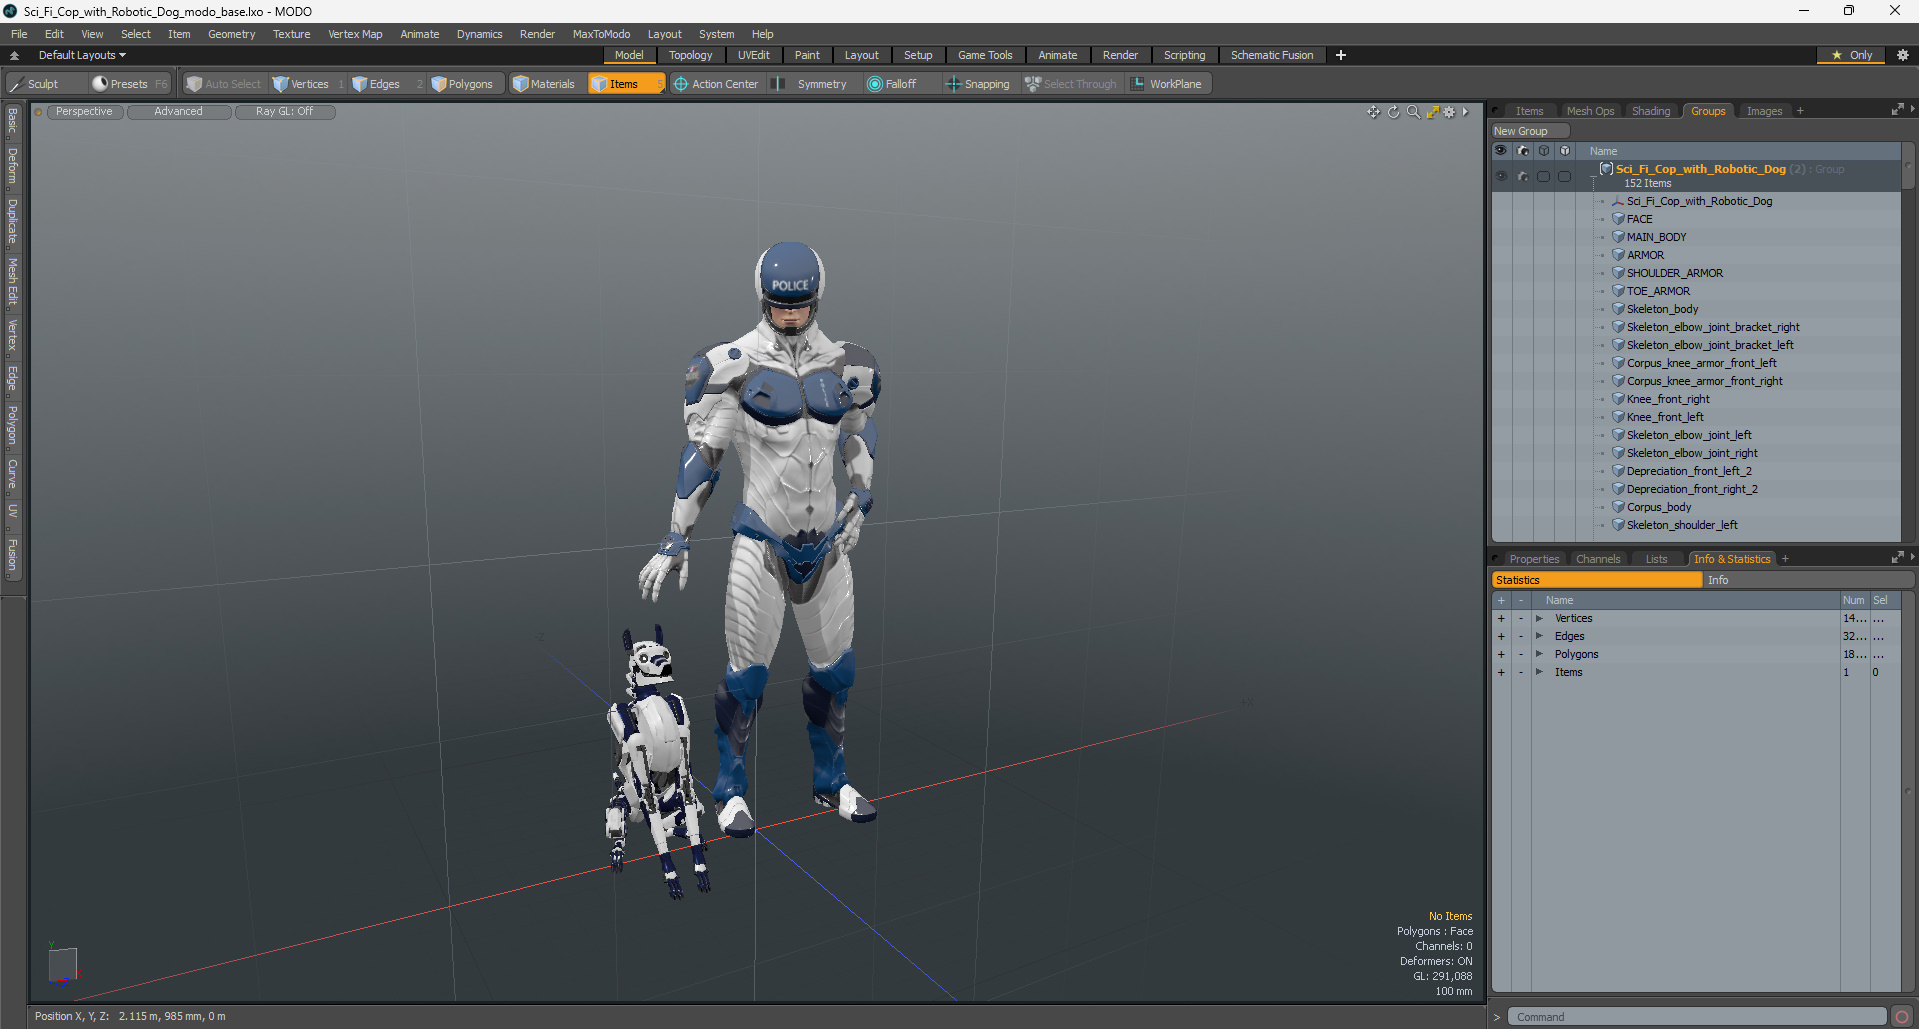Open the WorkPlane options
This screenshot has height=1029, width=1919.
(x=1166, y=84)
